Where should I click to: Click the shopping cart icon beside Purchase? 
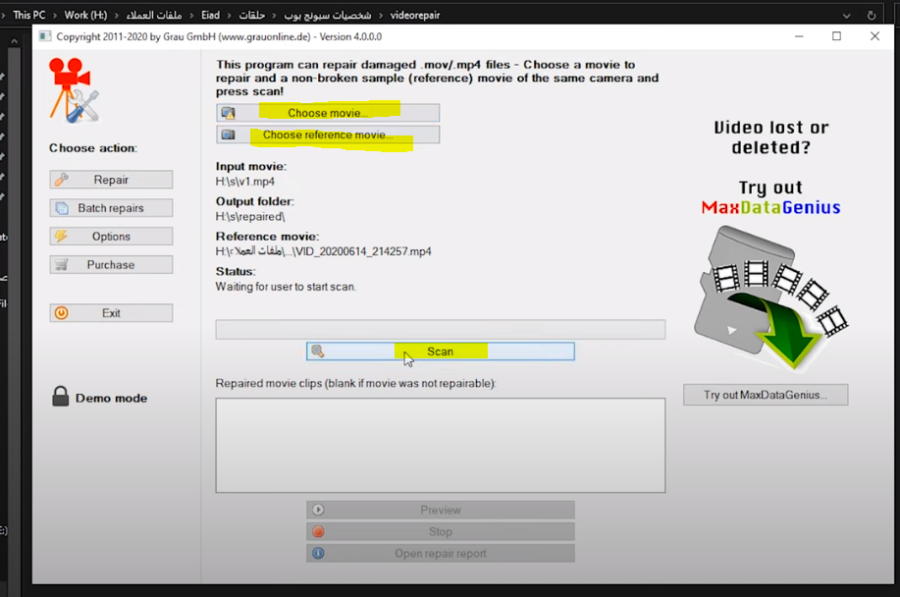[x=61, y=265]
